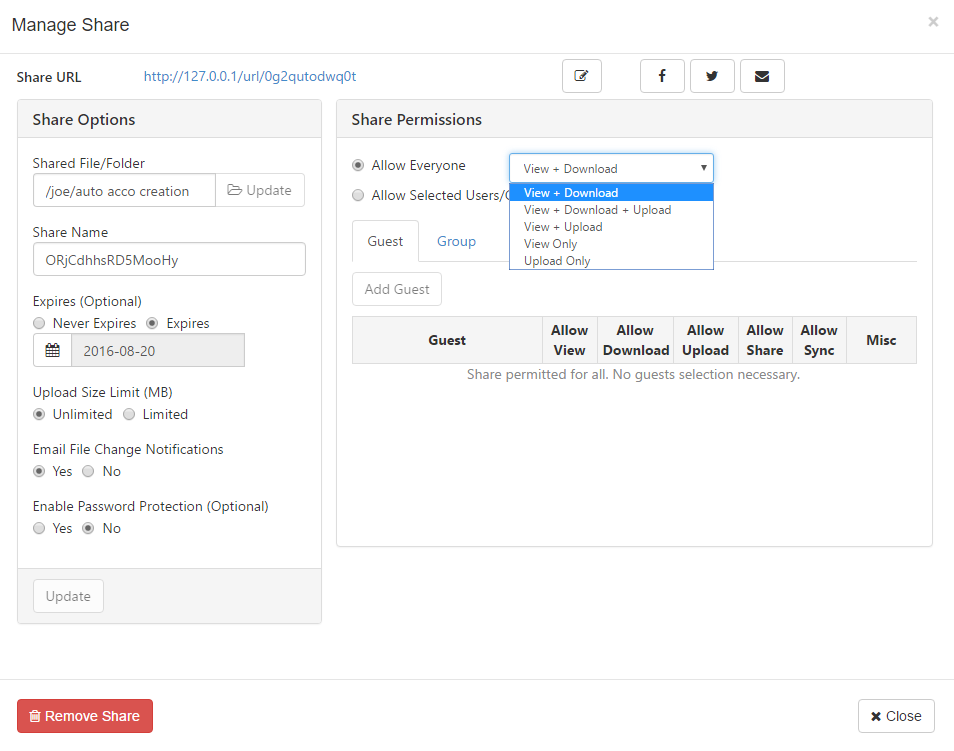Click the Misc column header
This screenshot has width=954, height=751.
click(881, 340)
